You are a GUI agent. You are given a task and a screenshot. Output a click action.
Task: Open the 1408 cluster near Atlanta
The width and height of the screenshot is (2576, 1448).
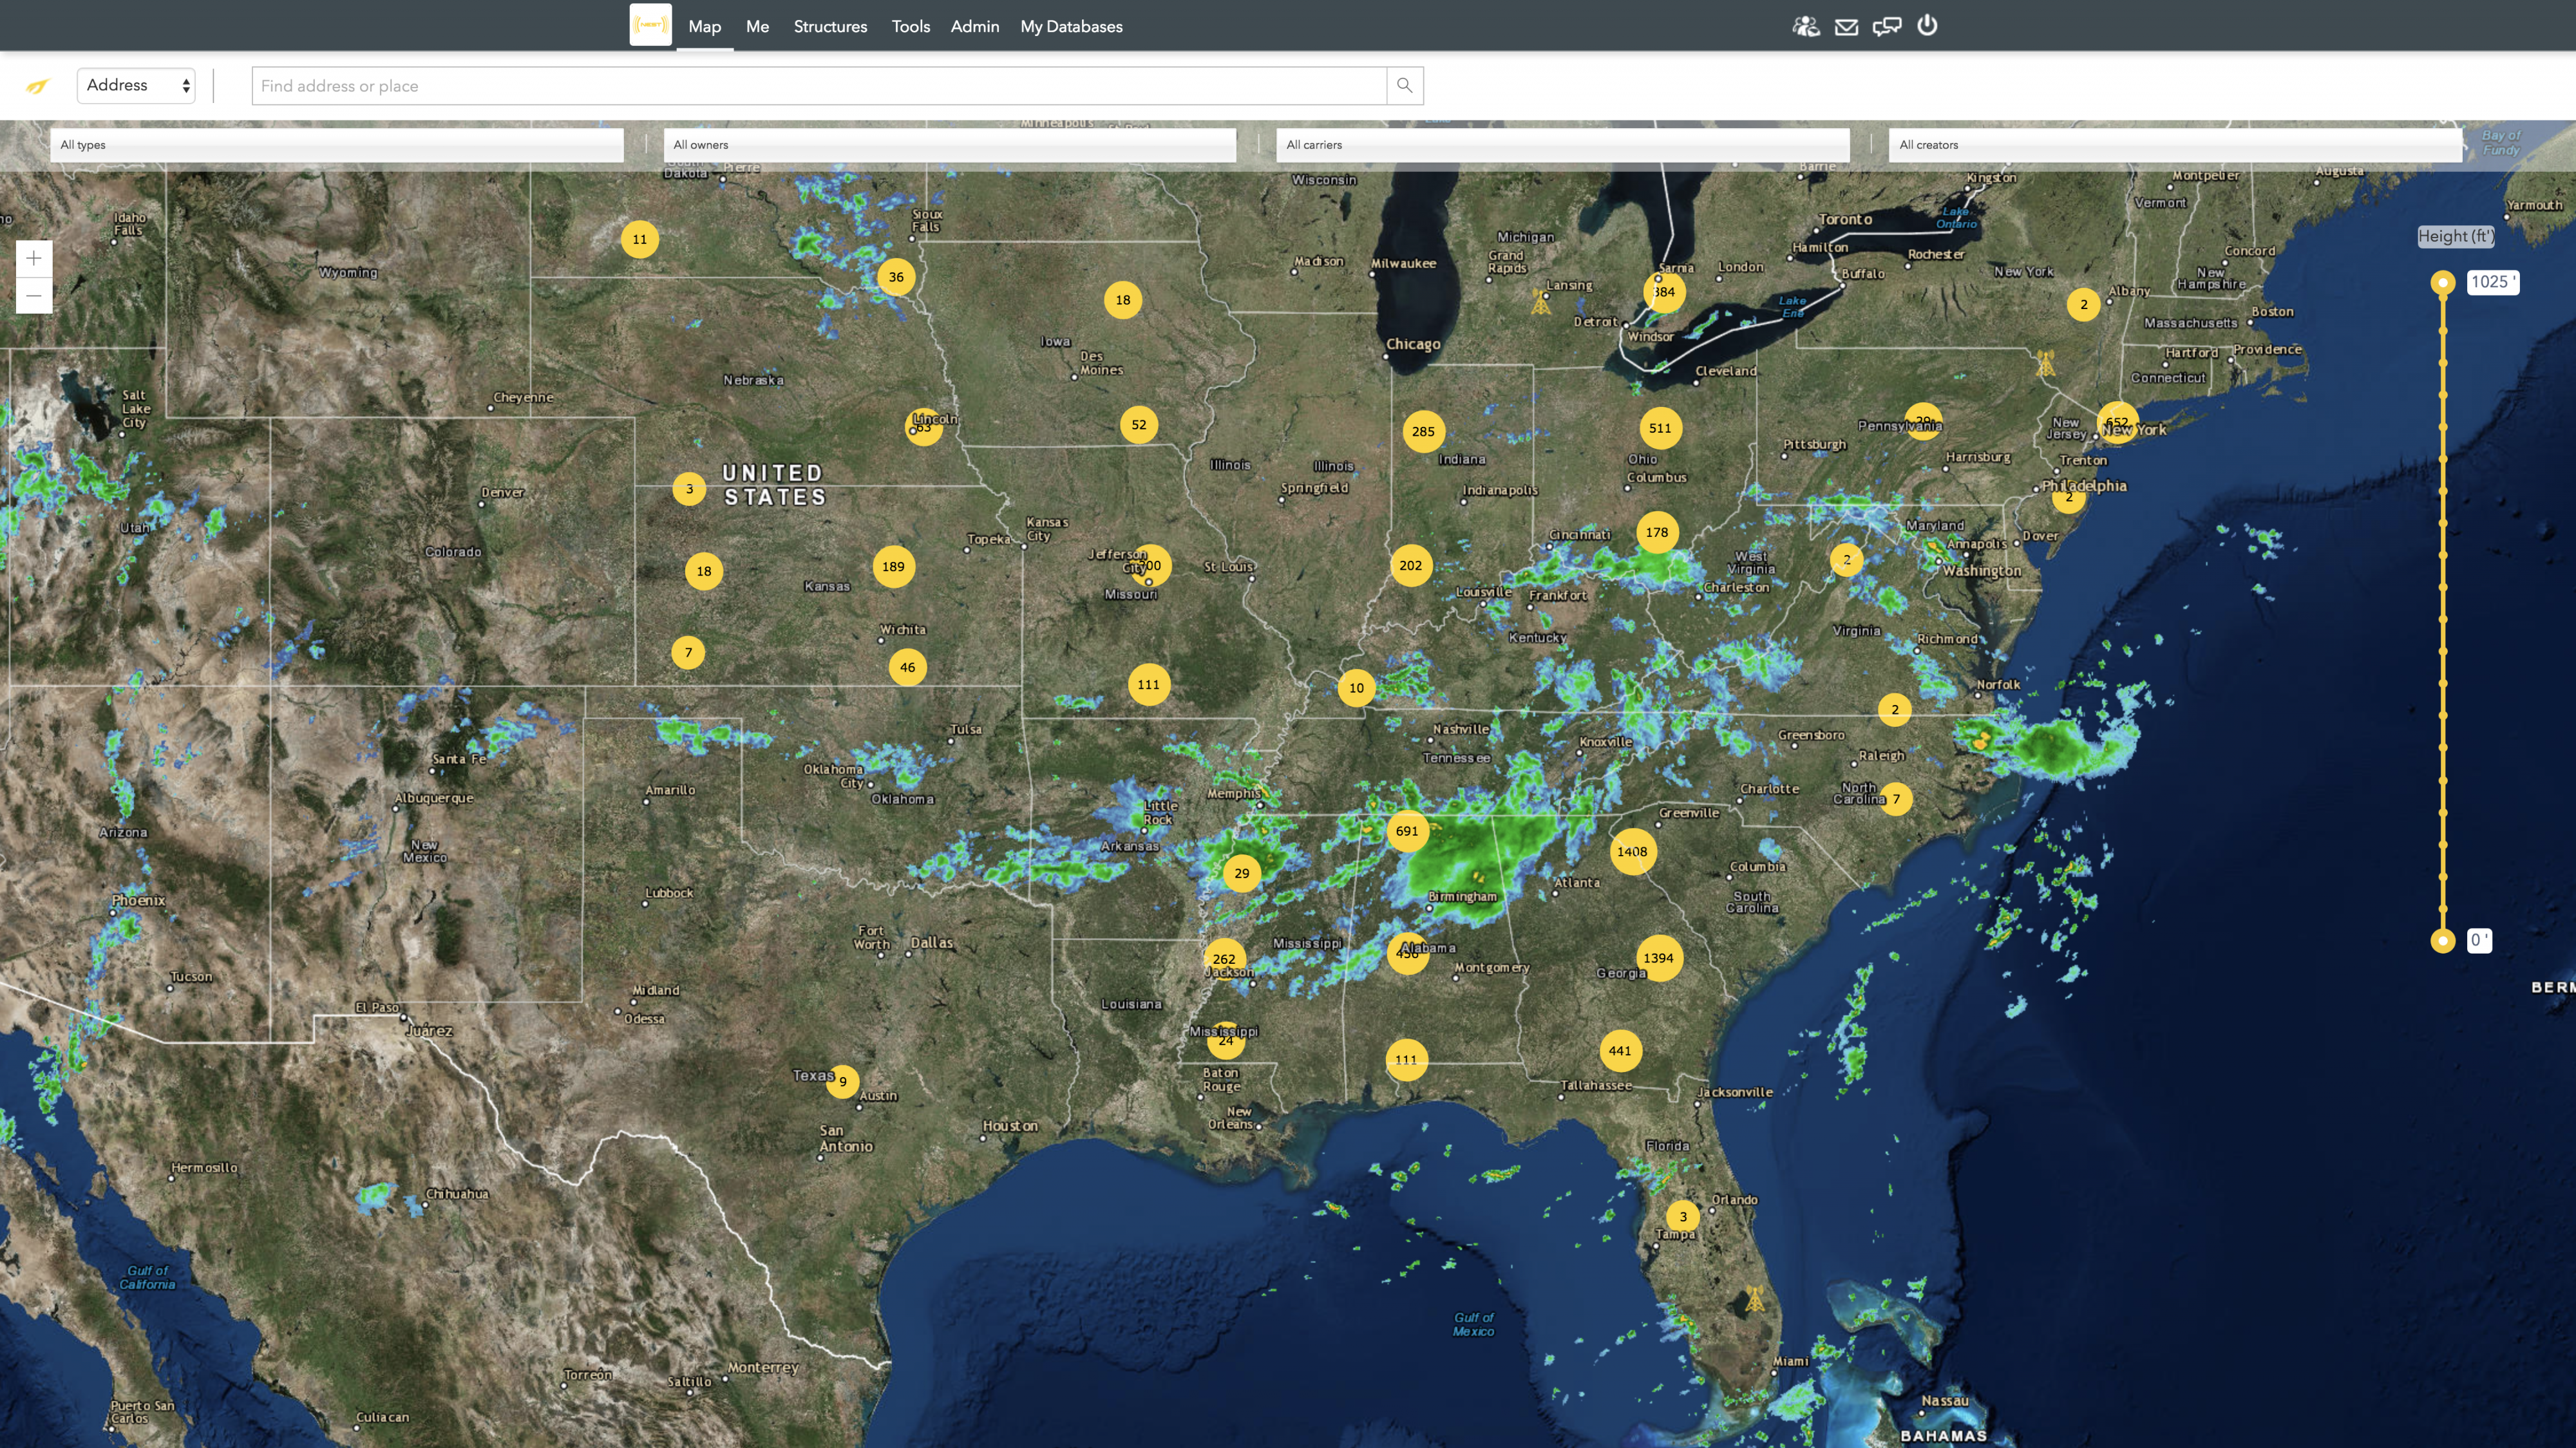point(1632,852)
